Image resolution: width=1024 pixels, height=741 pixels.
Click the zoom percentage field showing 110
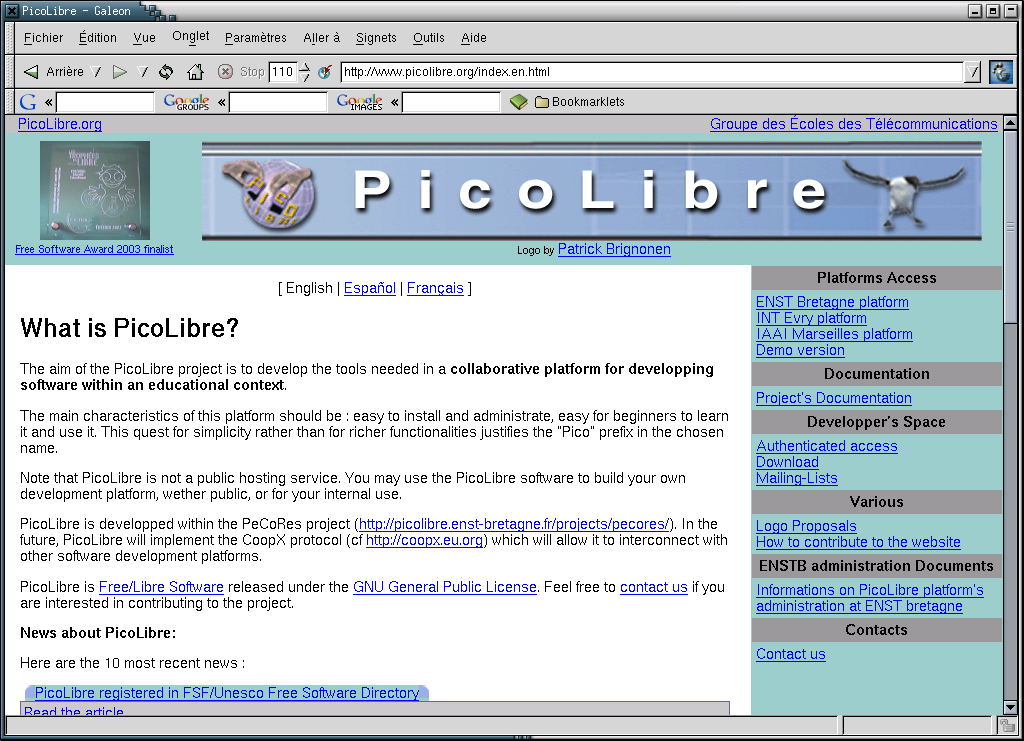click(x=283, y=72)
